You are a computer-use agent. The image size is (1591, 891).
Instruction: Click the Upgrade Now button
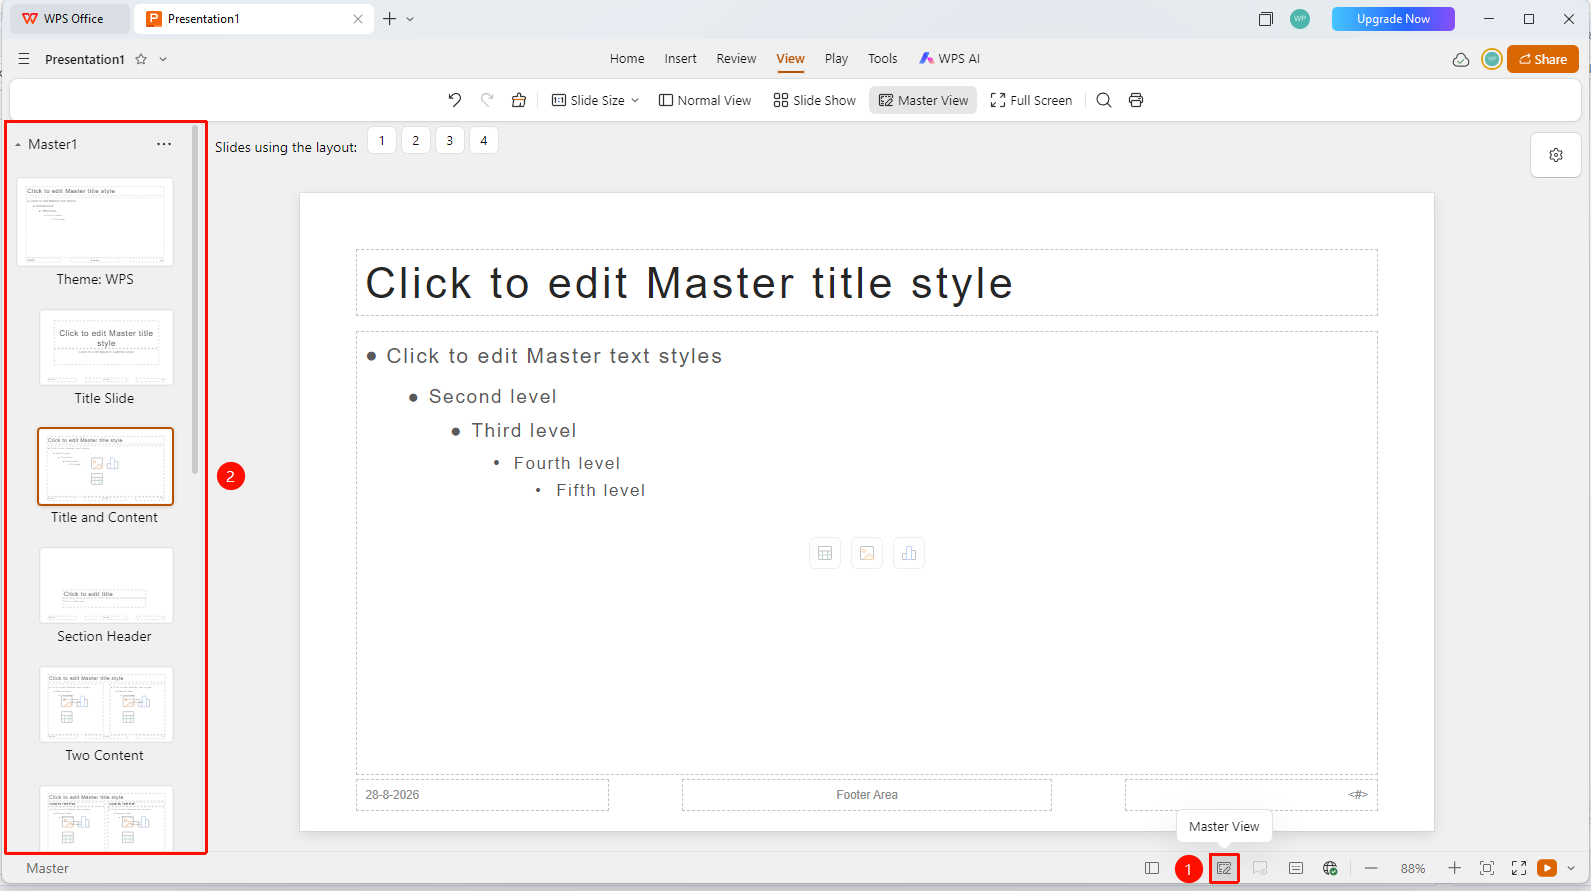[1393, 19]
